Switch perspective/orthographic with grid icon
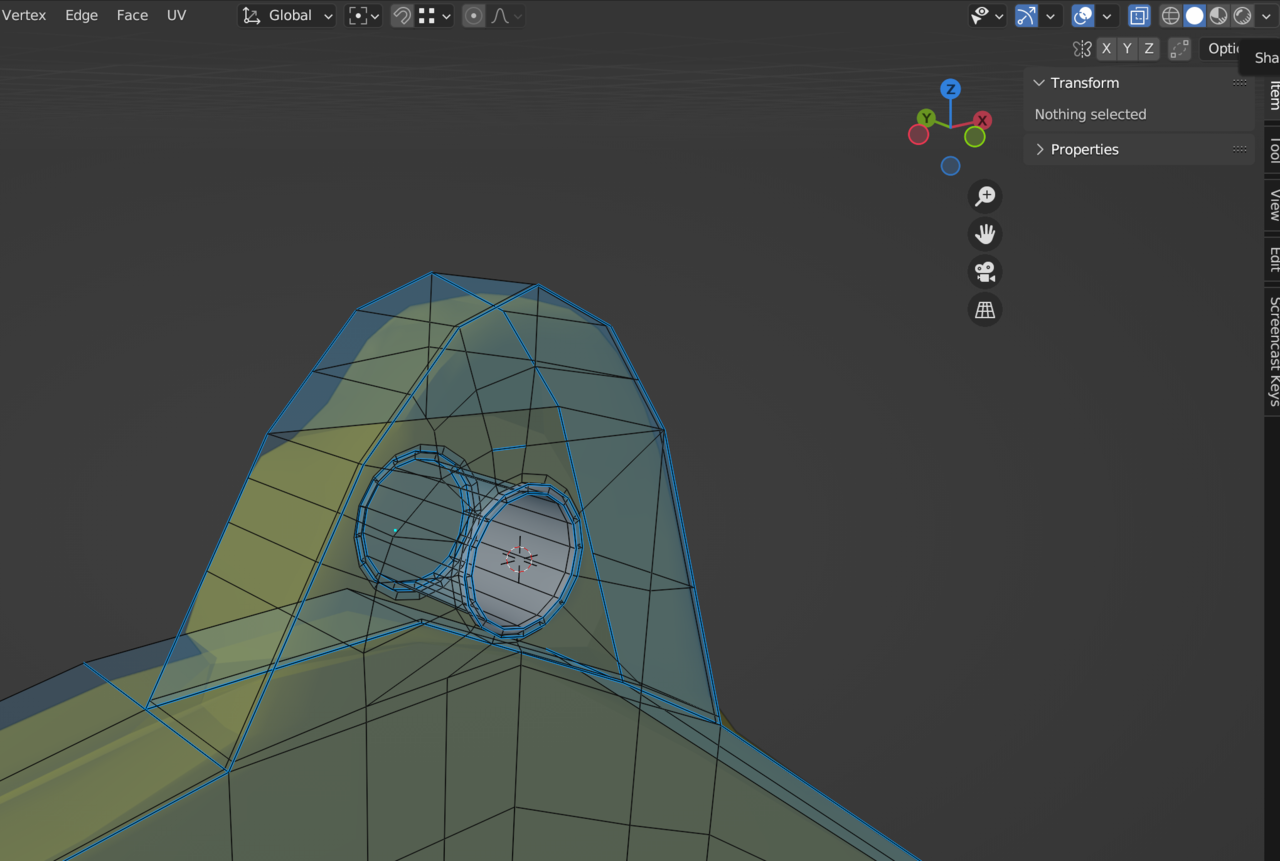 point(985,310)
